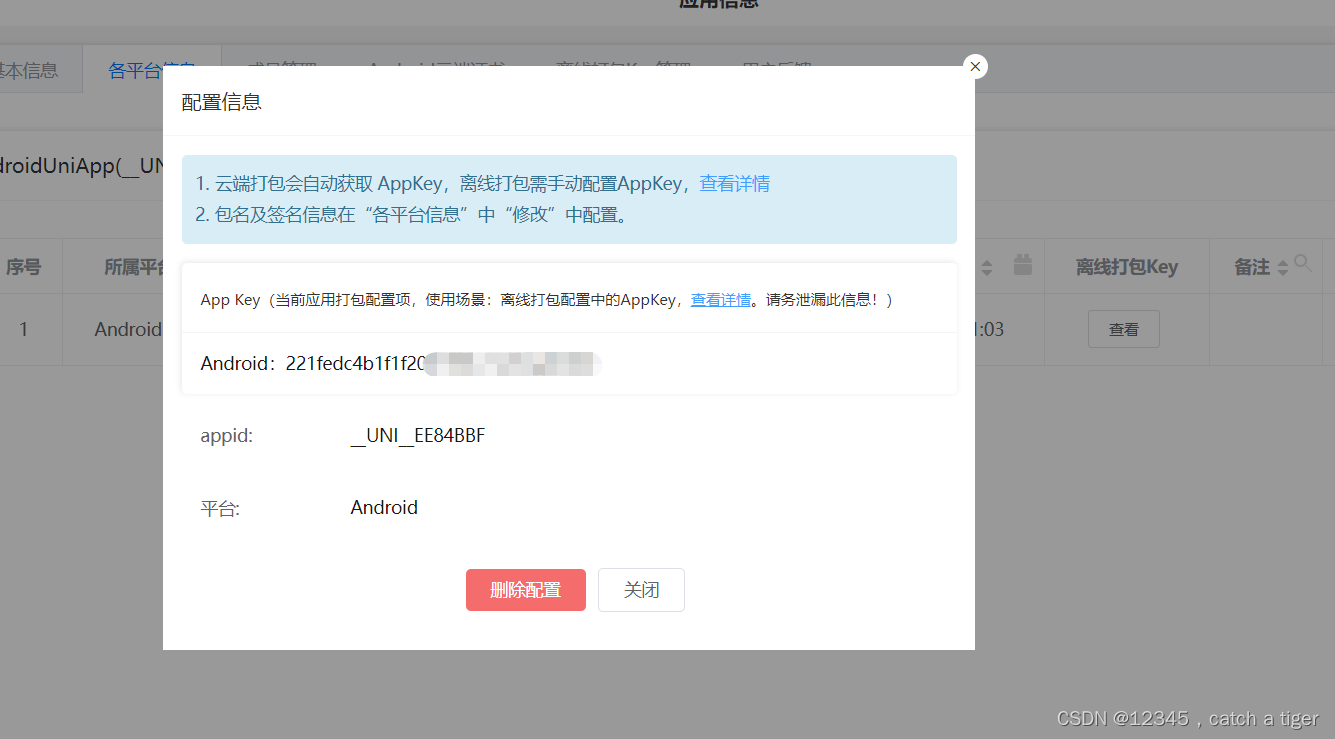Switch to the 基本信息 tab
Viewport: 1335px width, 739px height.
coord(30,69)
